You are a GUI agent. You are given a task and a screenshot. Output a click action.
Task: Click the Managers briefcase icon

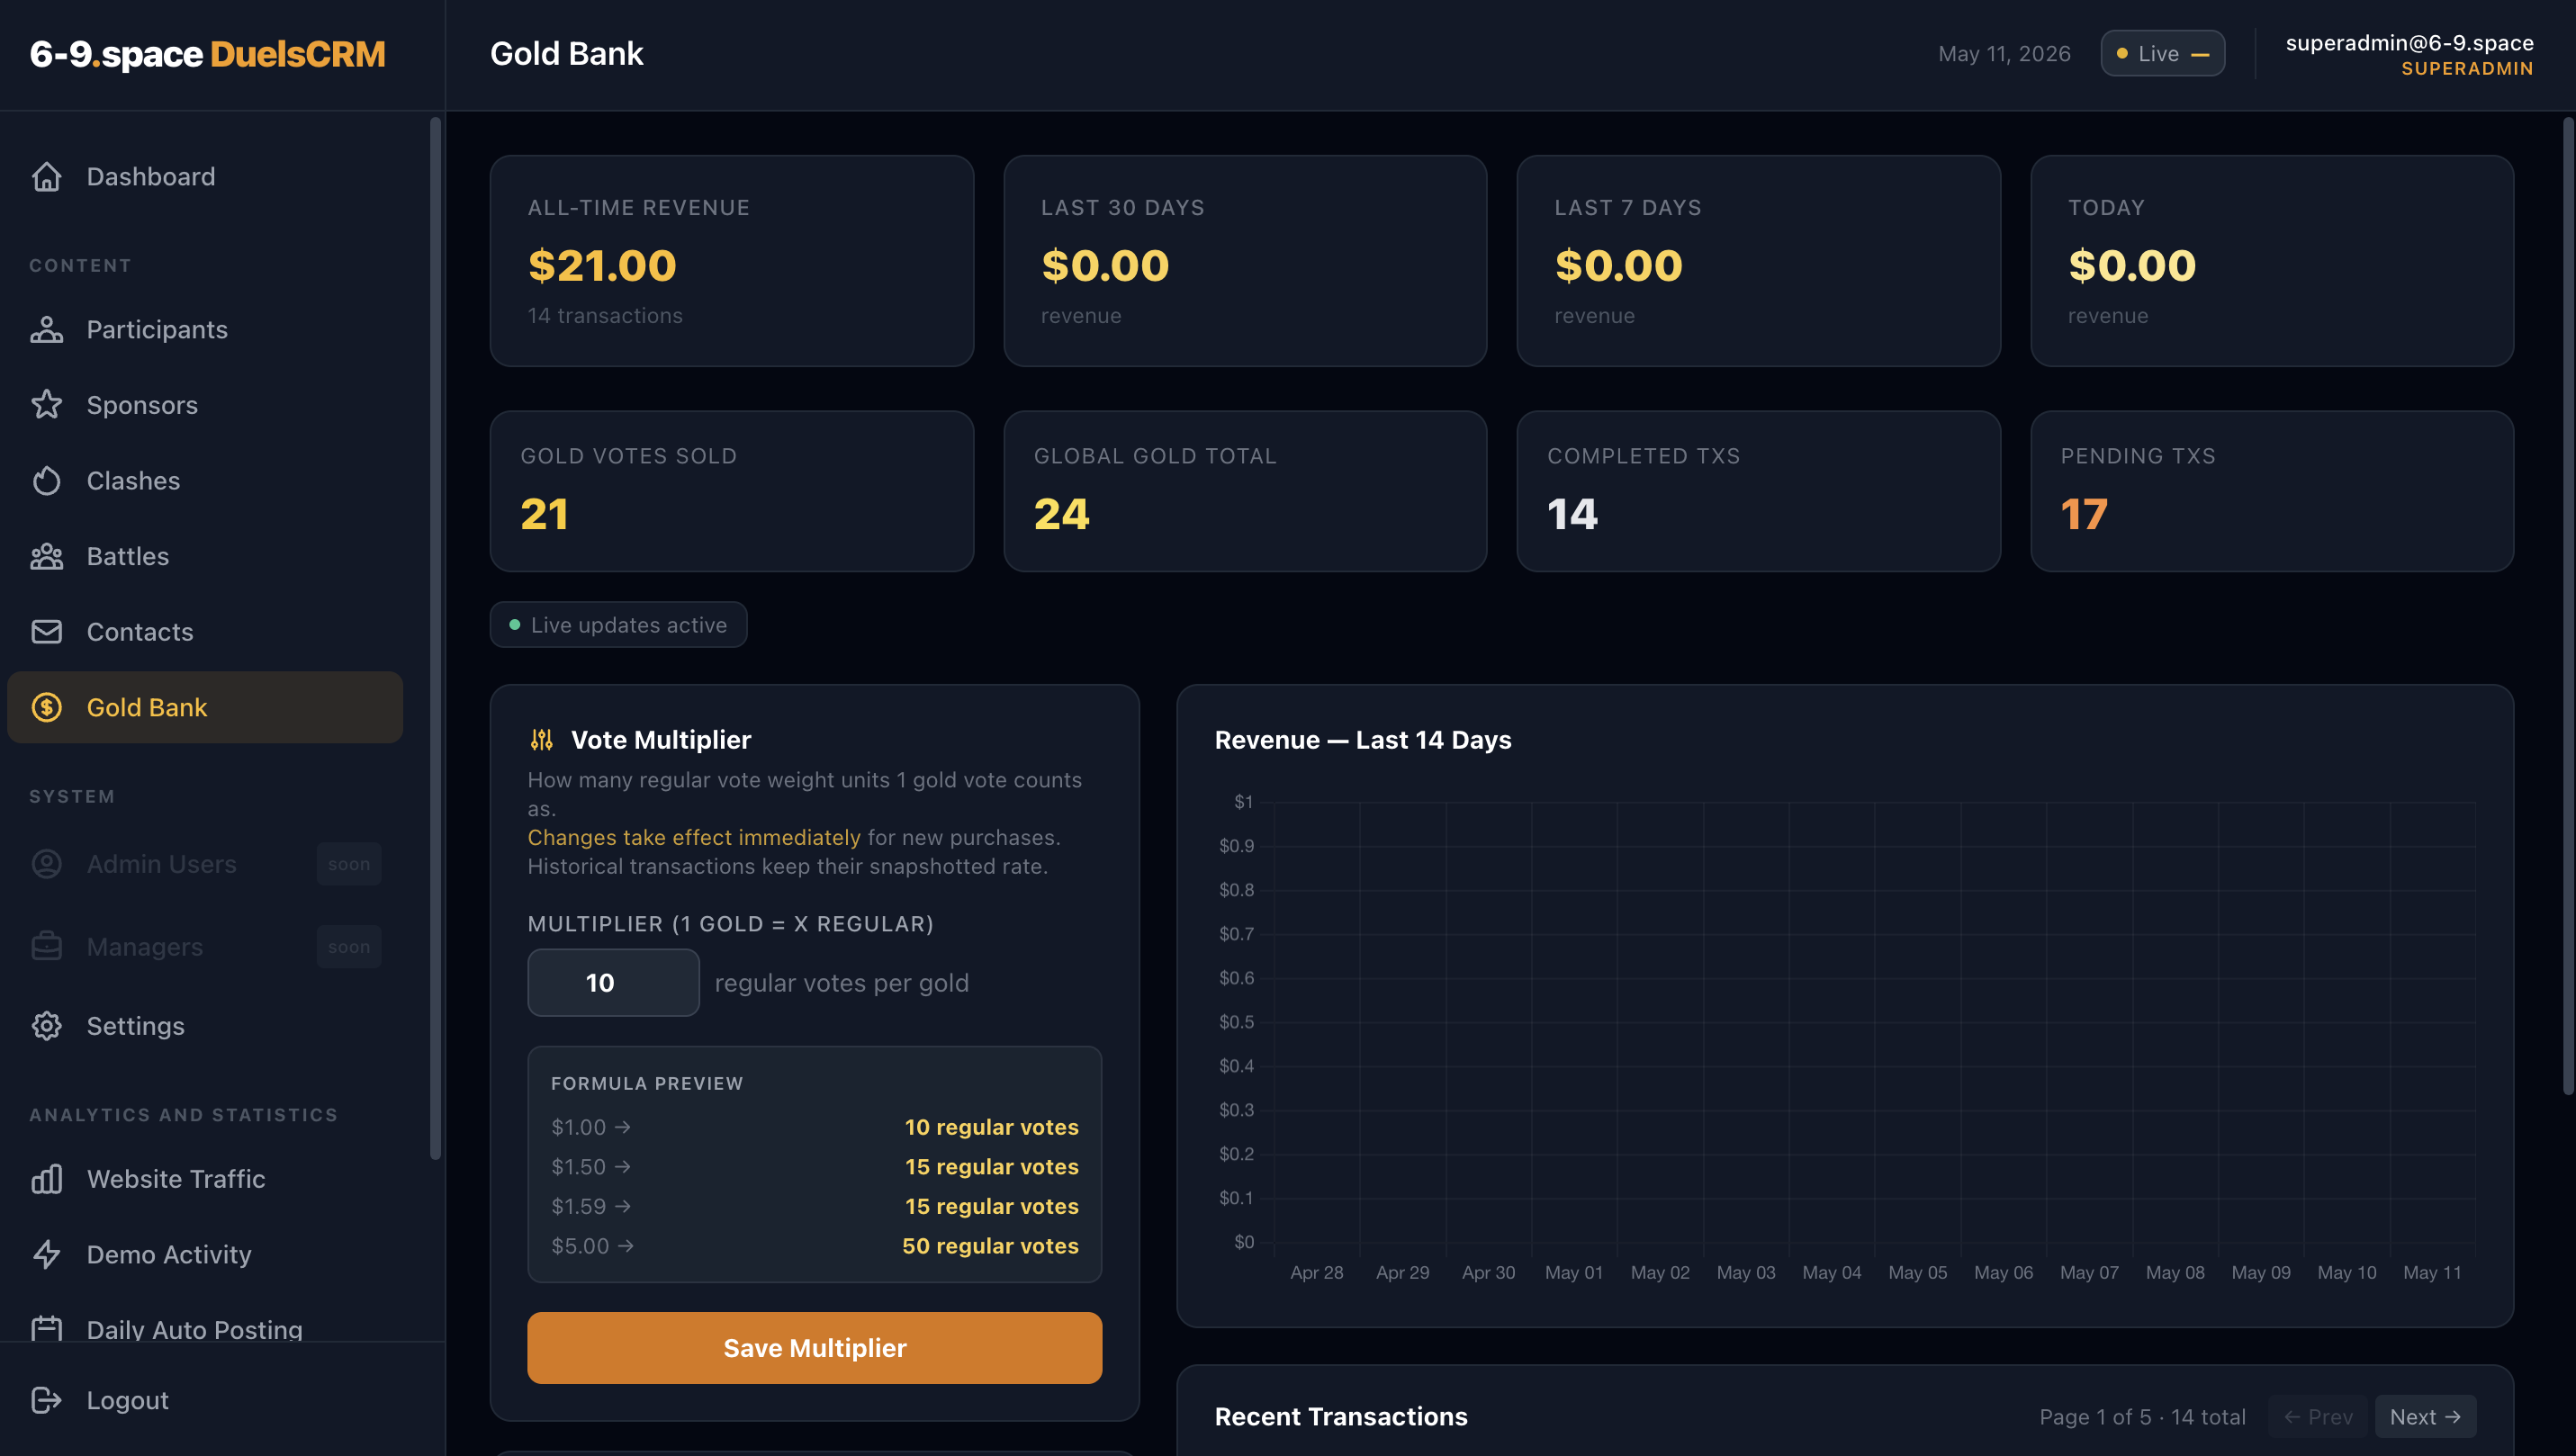pyautogui.click(x=46, y=947)
